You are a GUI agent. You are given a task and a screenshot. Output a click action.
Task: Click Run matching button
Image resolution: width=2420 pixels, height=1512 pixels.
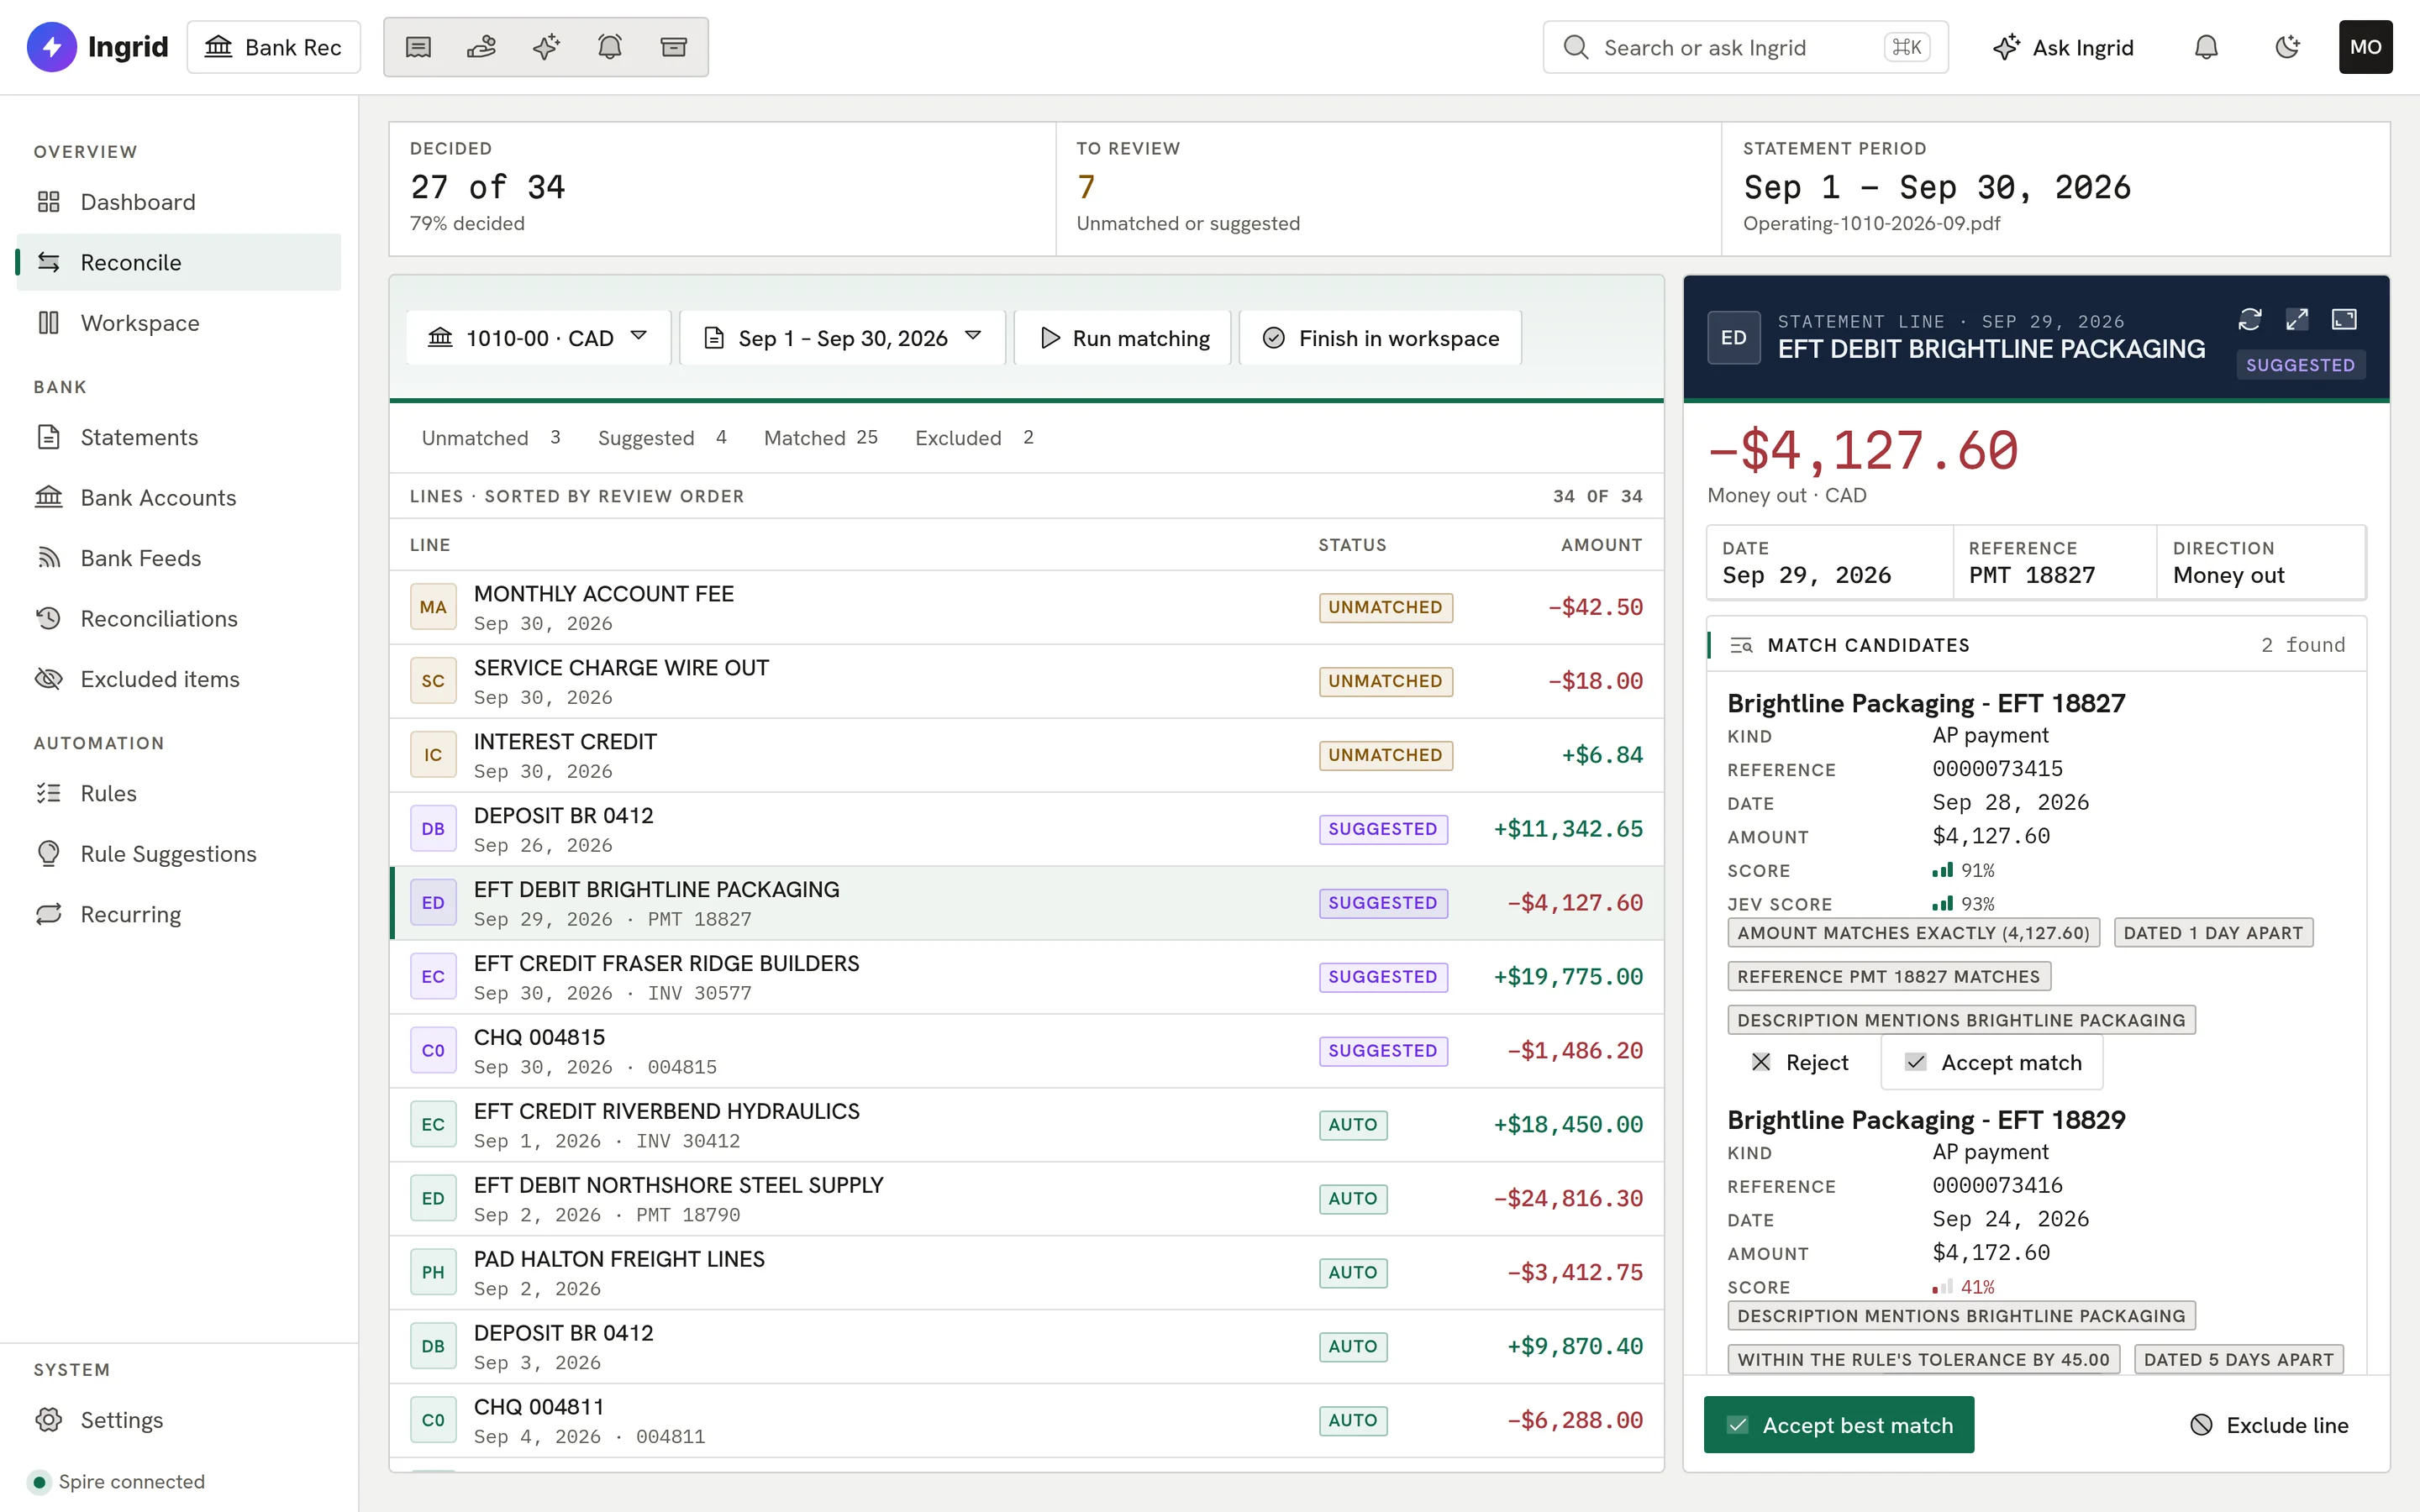pyautogui.click(x=1122, y=338)
